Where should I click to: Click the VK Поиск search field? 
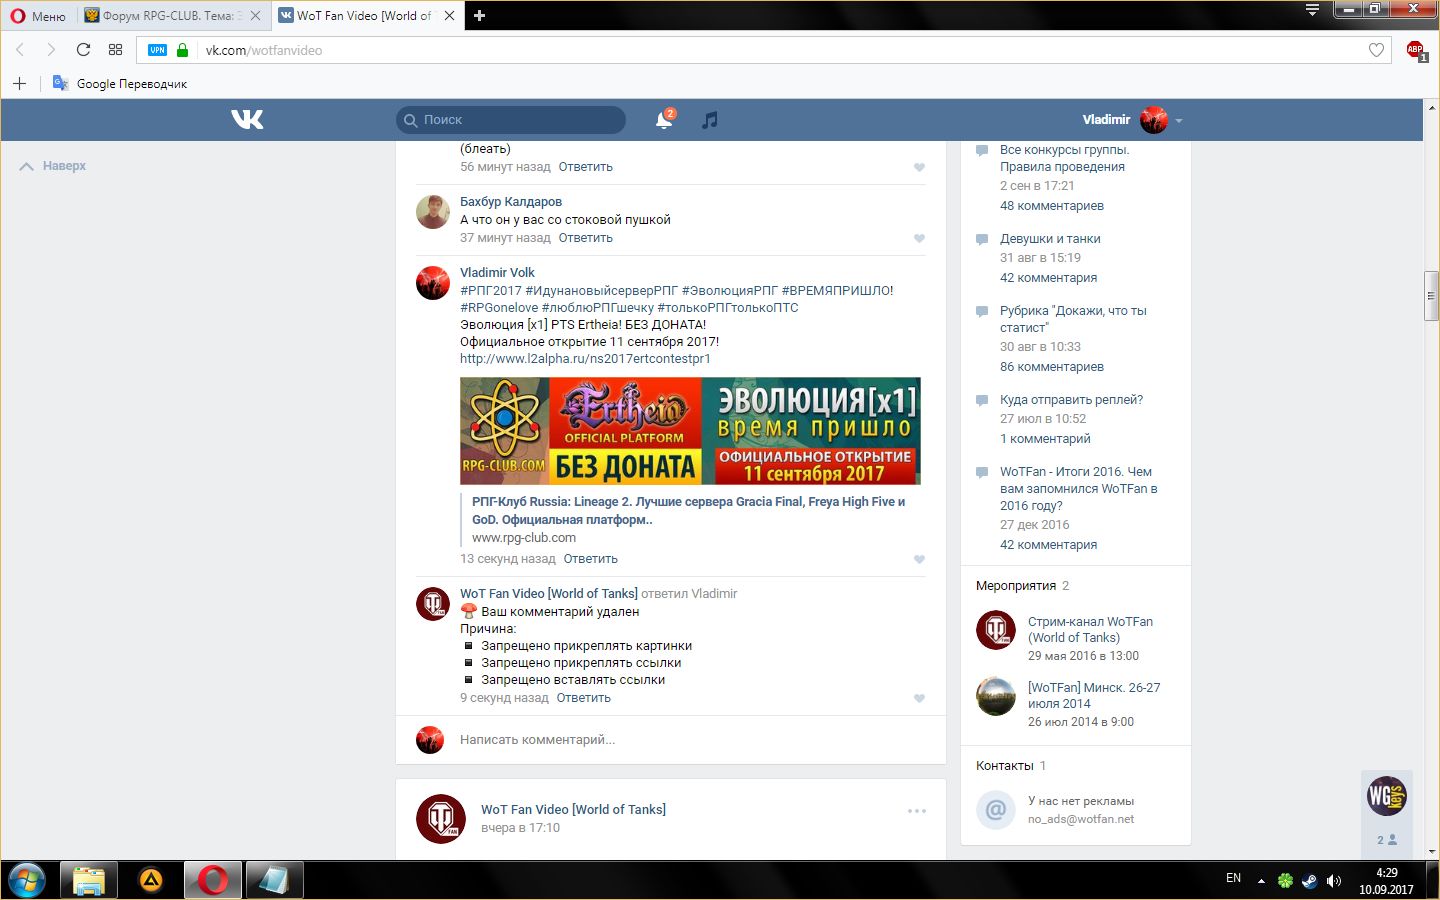pos(511,120)
